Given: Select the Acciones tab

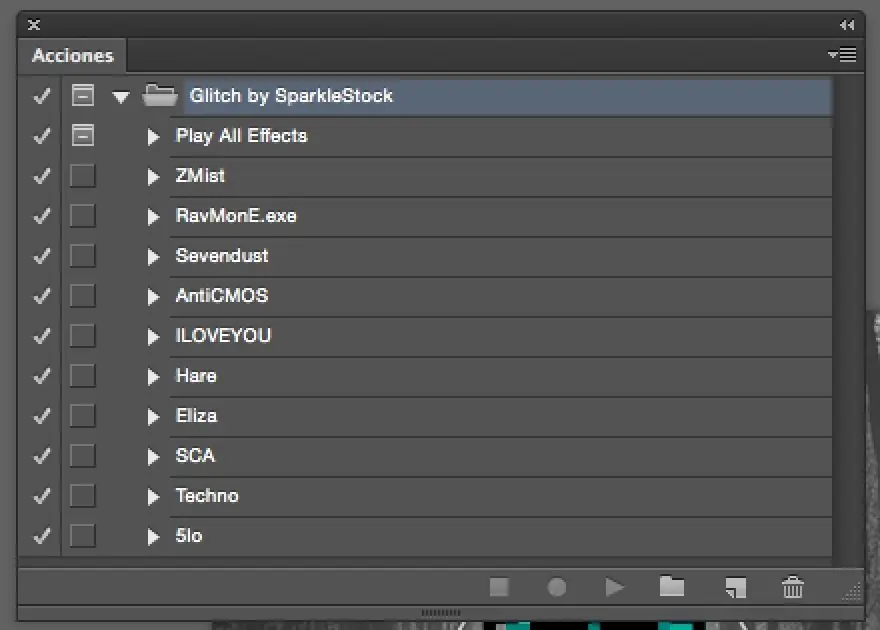Looking at the screenshot, I should 72,56.
